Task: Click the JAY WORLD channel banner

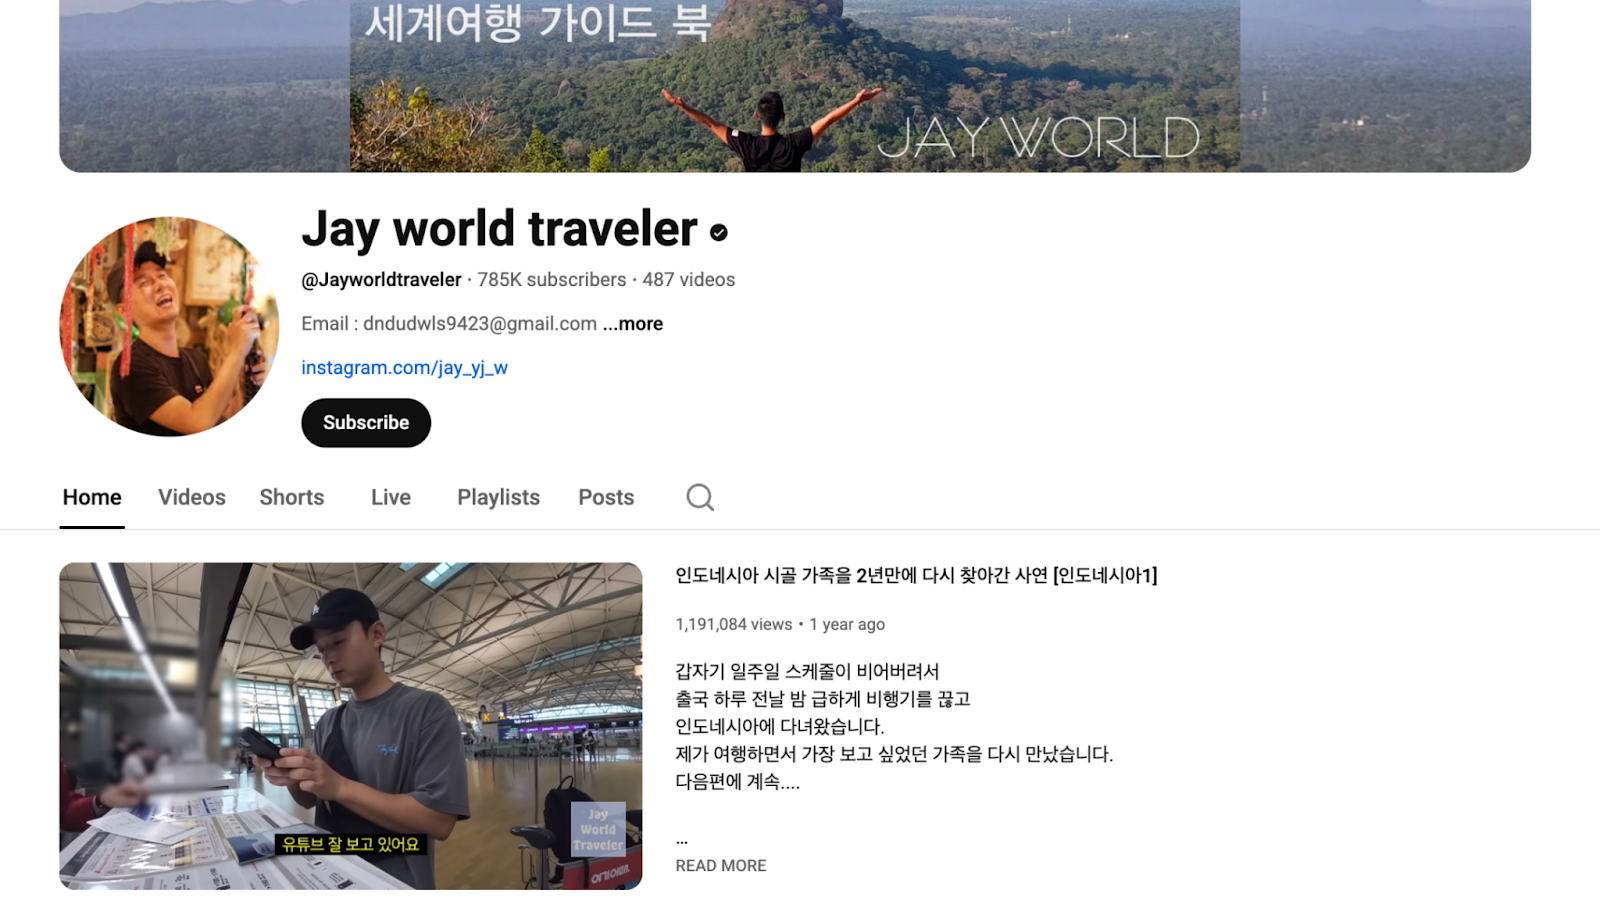Action: [795, 86]
